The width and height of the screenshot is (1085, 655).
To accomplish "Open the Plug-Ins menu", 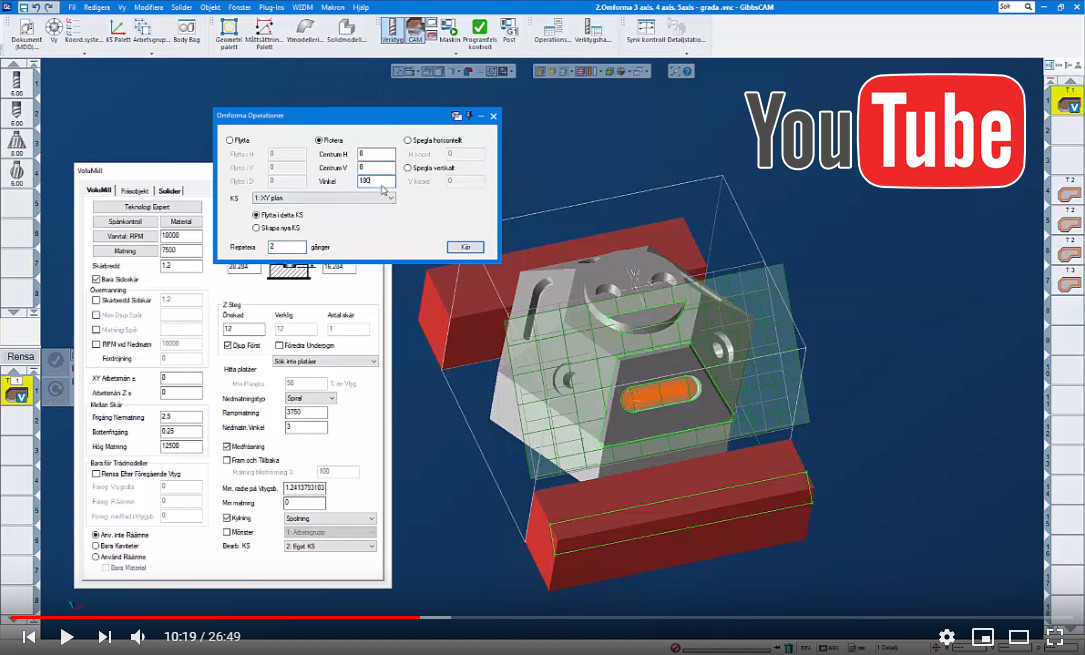I will (x=271, y=8).
